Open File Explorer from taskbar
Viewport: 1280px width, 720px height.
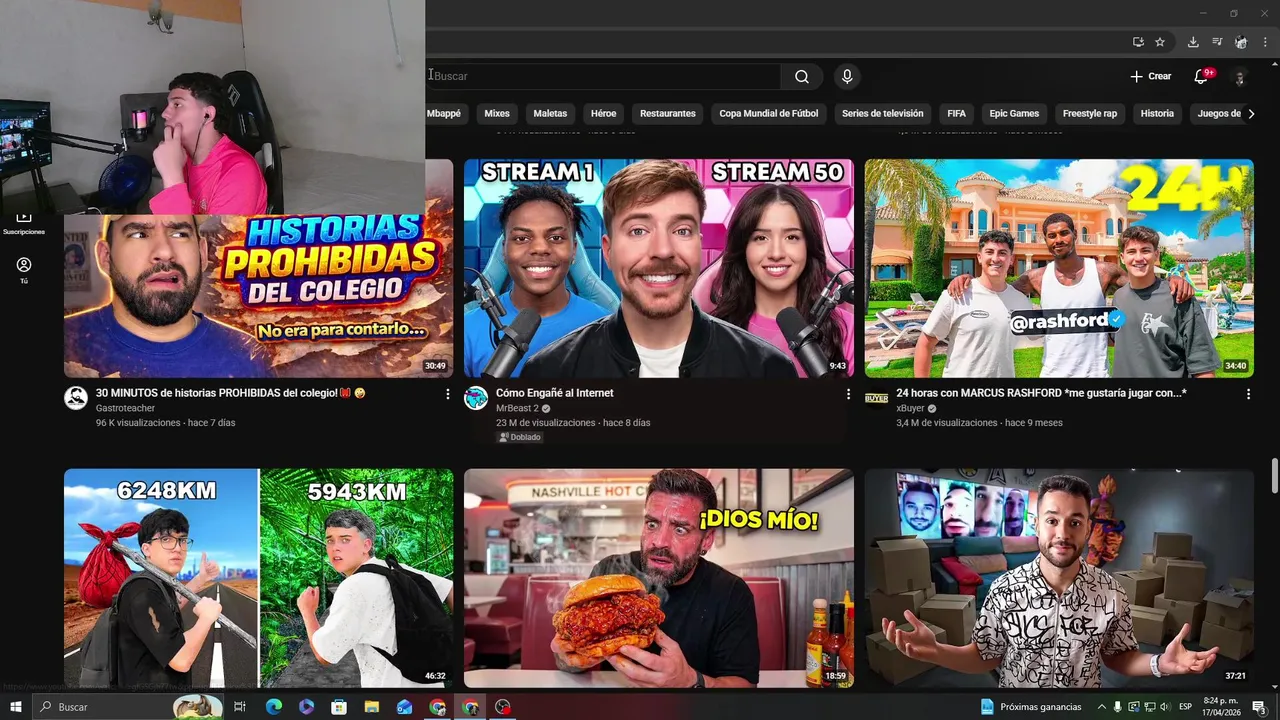[x=372, y=707]
